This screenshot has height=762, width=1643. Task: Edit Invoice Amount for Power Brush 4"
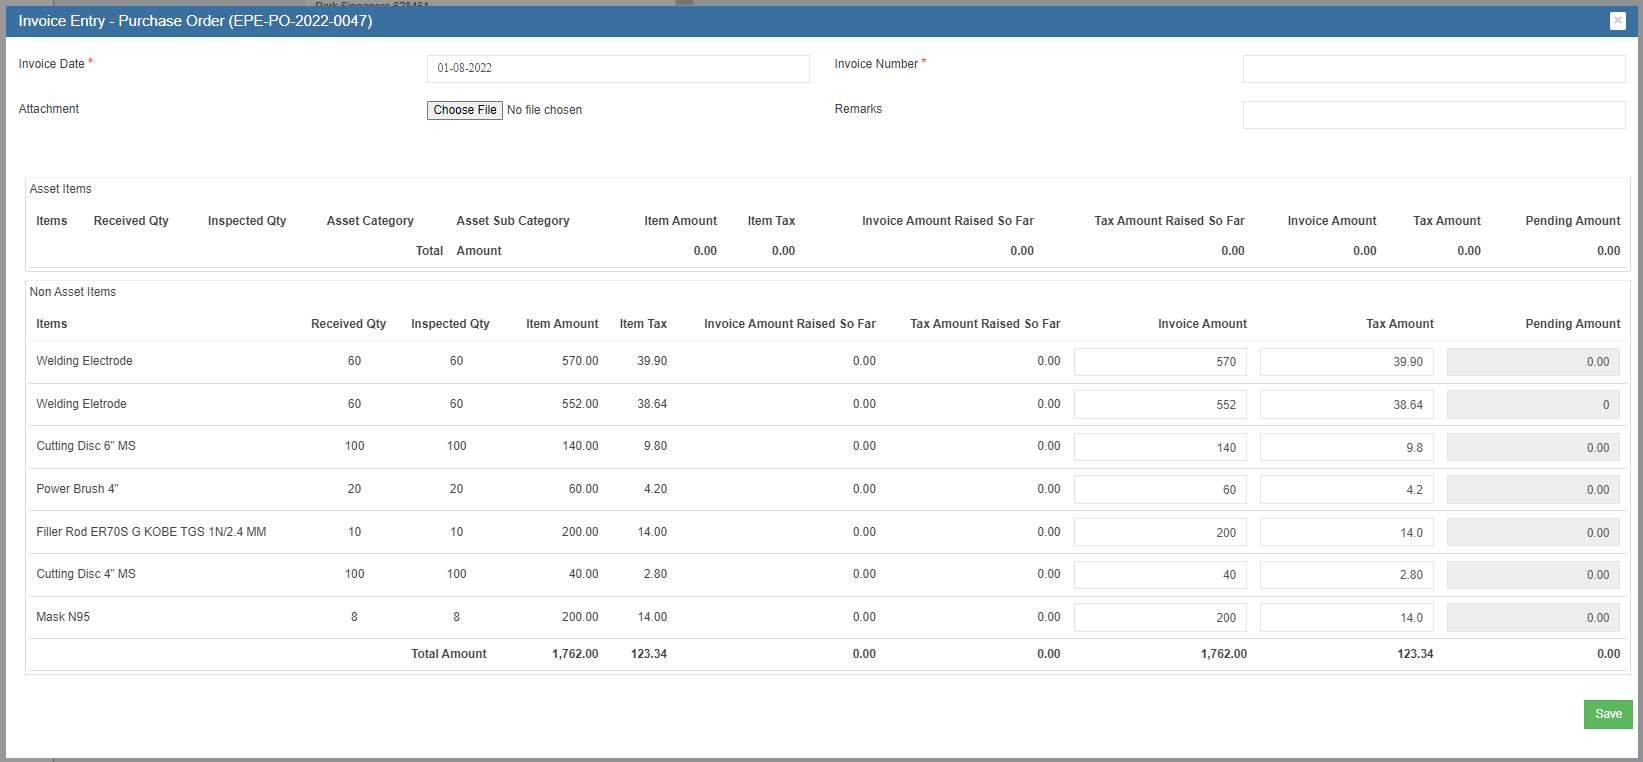1159,490
